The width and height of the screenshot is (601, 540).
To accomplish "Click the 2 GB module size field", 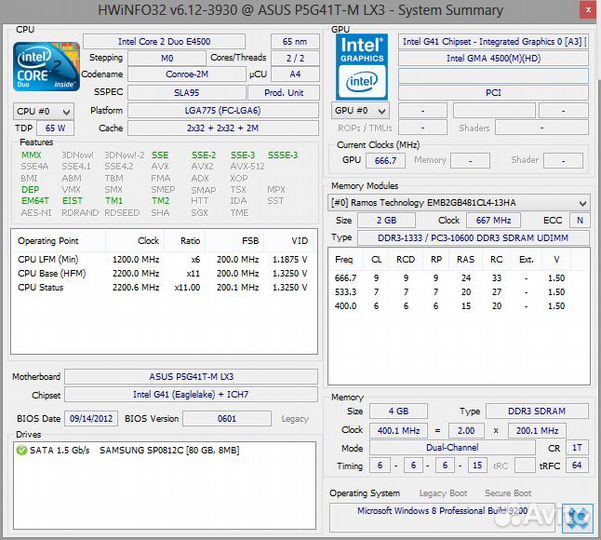I will (386, 220).
